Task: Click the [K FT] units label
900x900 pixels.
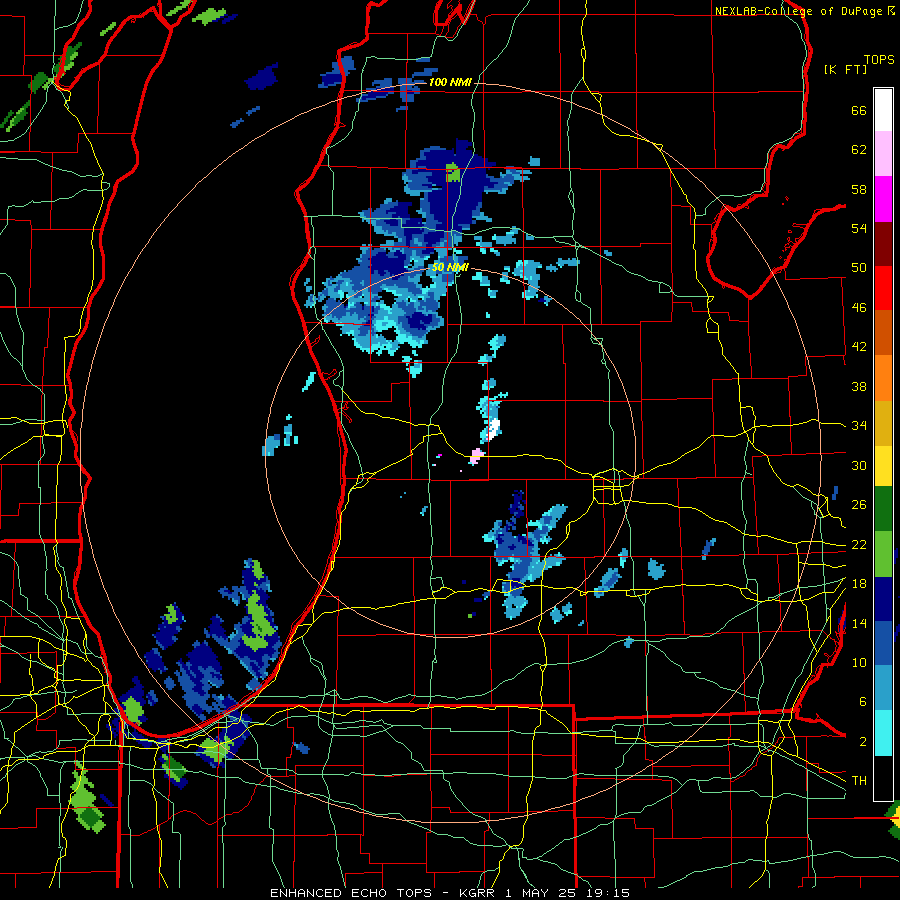Action: click(x=845, y=69)
